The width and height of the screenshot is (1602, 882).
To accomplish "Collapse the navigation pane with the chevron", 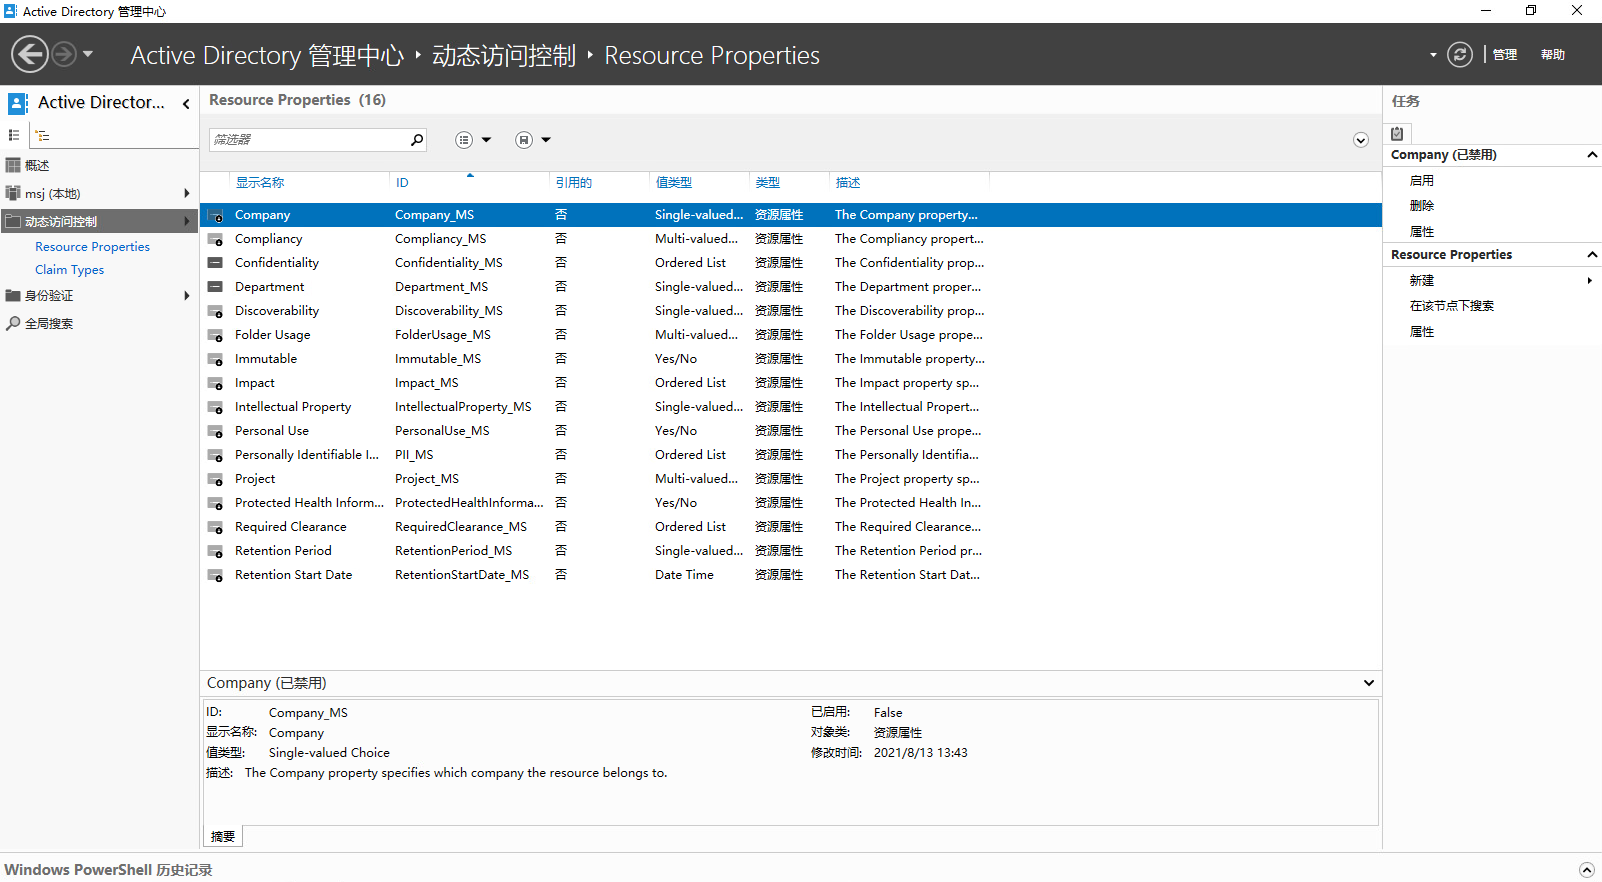I will coord(186,103).
